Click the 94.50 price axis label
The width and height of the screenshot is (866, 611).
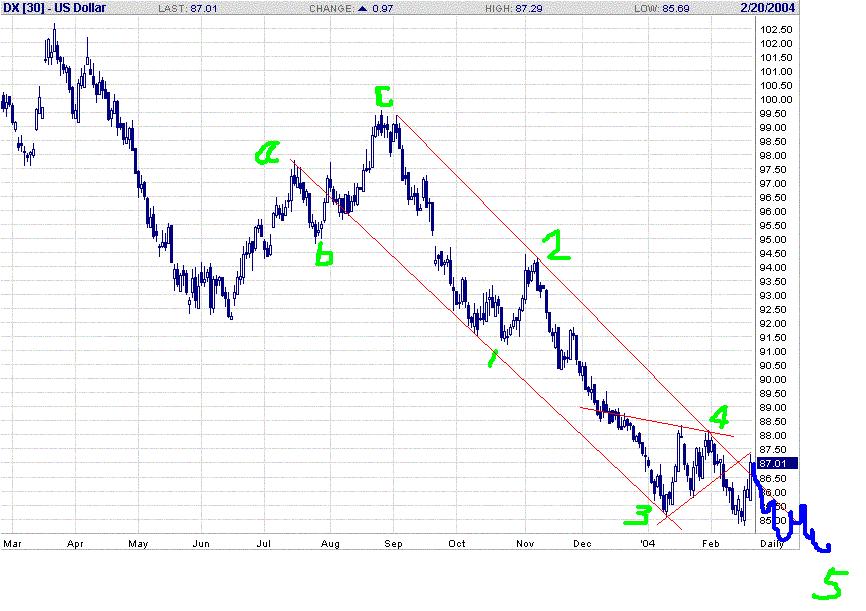[773, 253]
